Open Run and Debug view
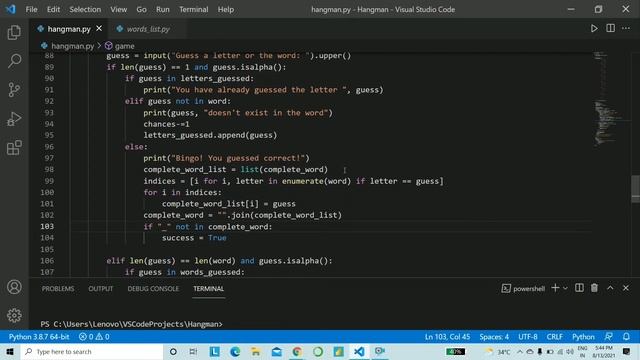This screenshot has width=640, height=360. 14,119
